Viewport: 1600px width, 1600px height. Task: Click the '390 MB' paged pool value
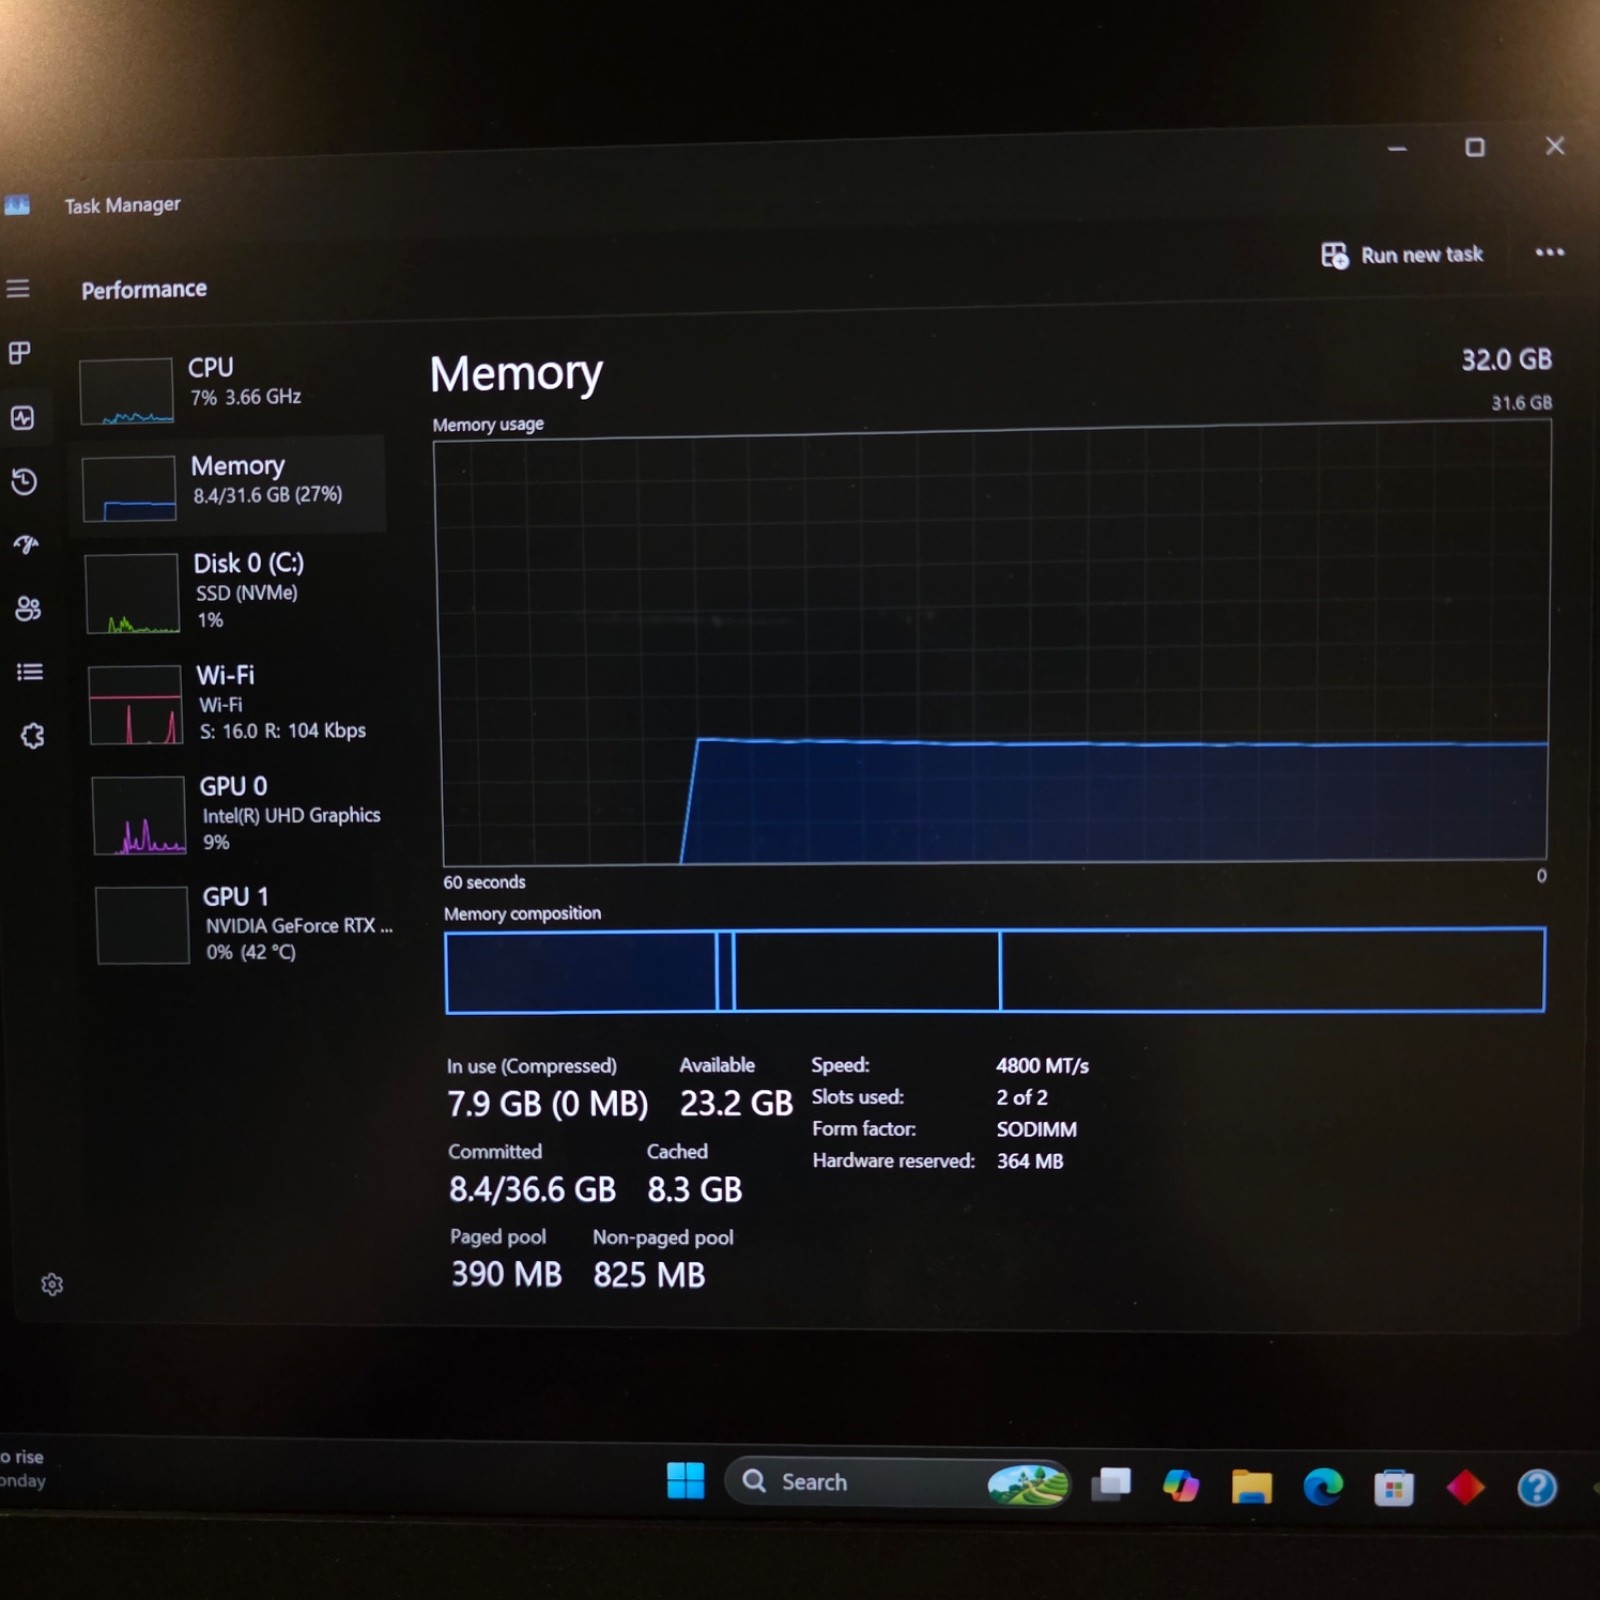coord(506,1274)
